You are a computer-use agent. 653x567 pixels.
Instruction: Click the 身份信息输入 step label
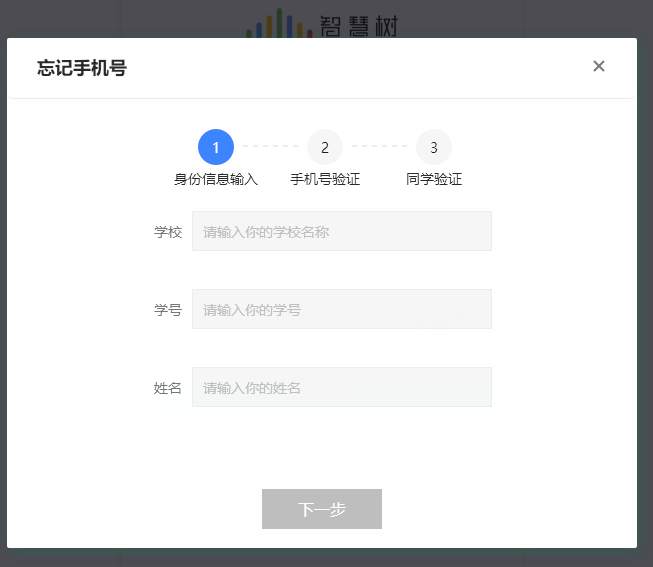point(216,179)
